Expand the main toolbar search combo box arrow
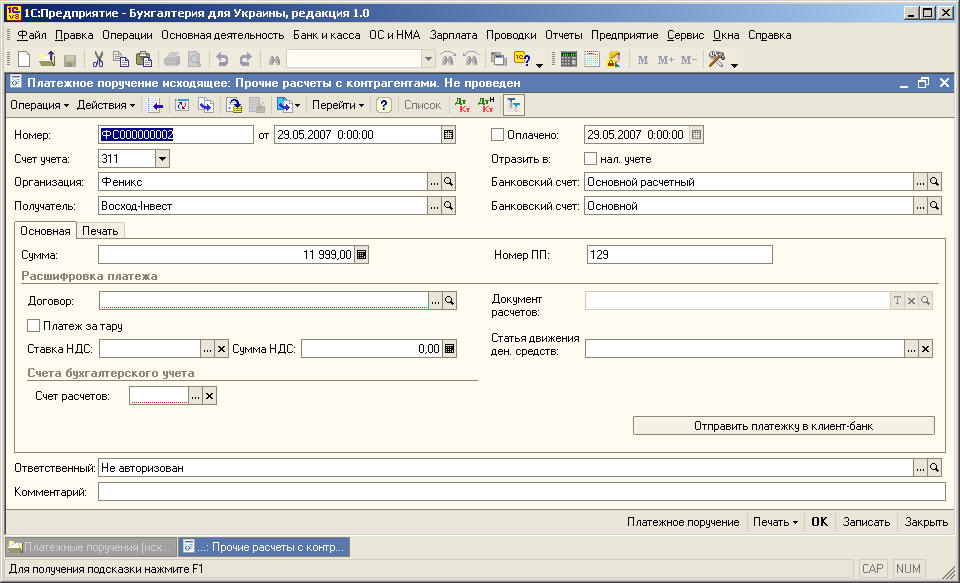The image size is (960, 583). pyautogui.click(x=429, y=59)
